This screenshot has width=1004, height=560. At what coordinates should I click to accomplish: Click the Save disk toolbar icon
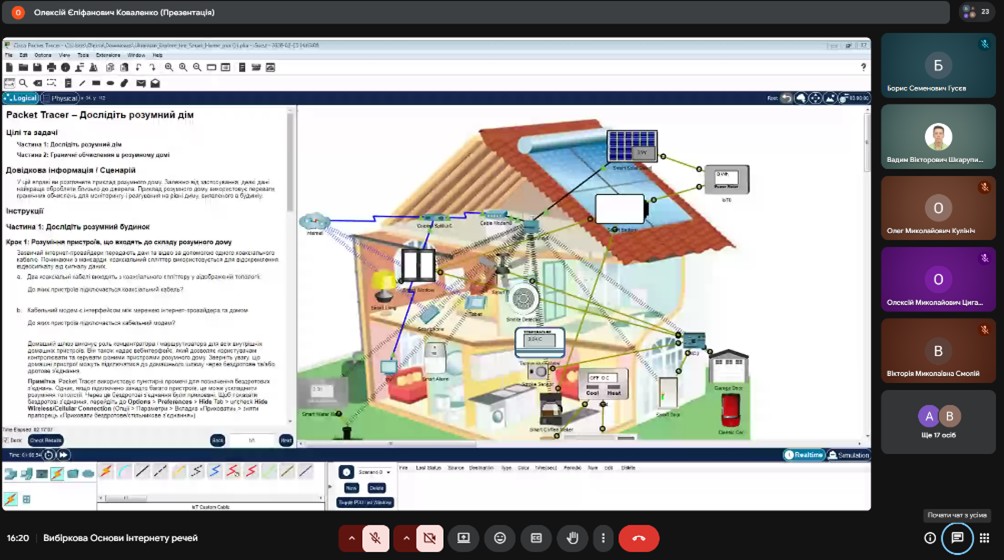(x=37, y=67)
